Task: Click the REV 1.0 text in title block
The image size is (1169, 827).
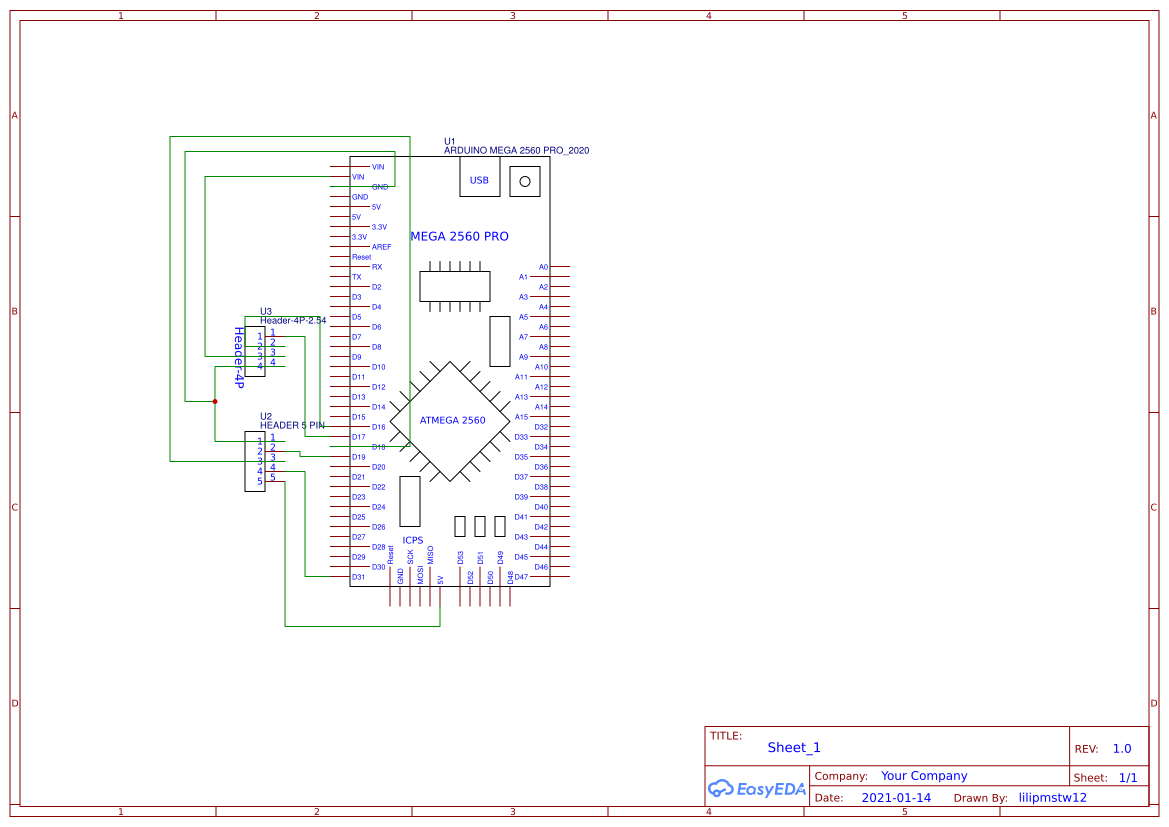Action: point(1119,747)
